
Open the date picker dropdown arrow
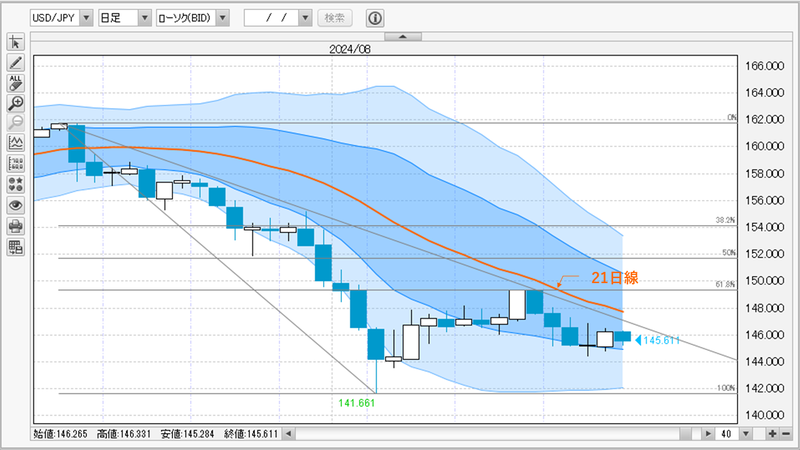pyautogui.click(x=307, y=18)
